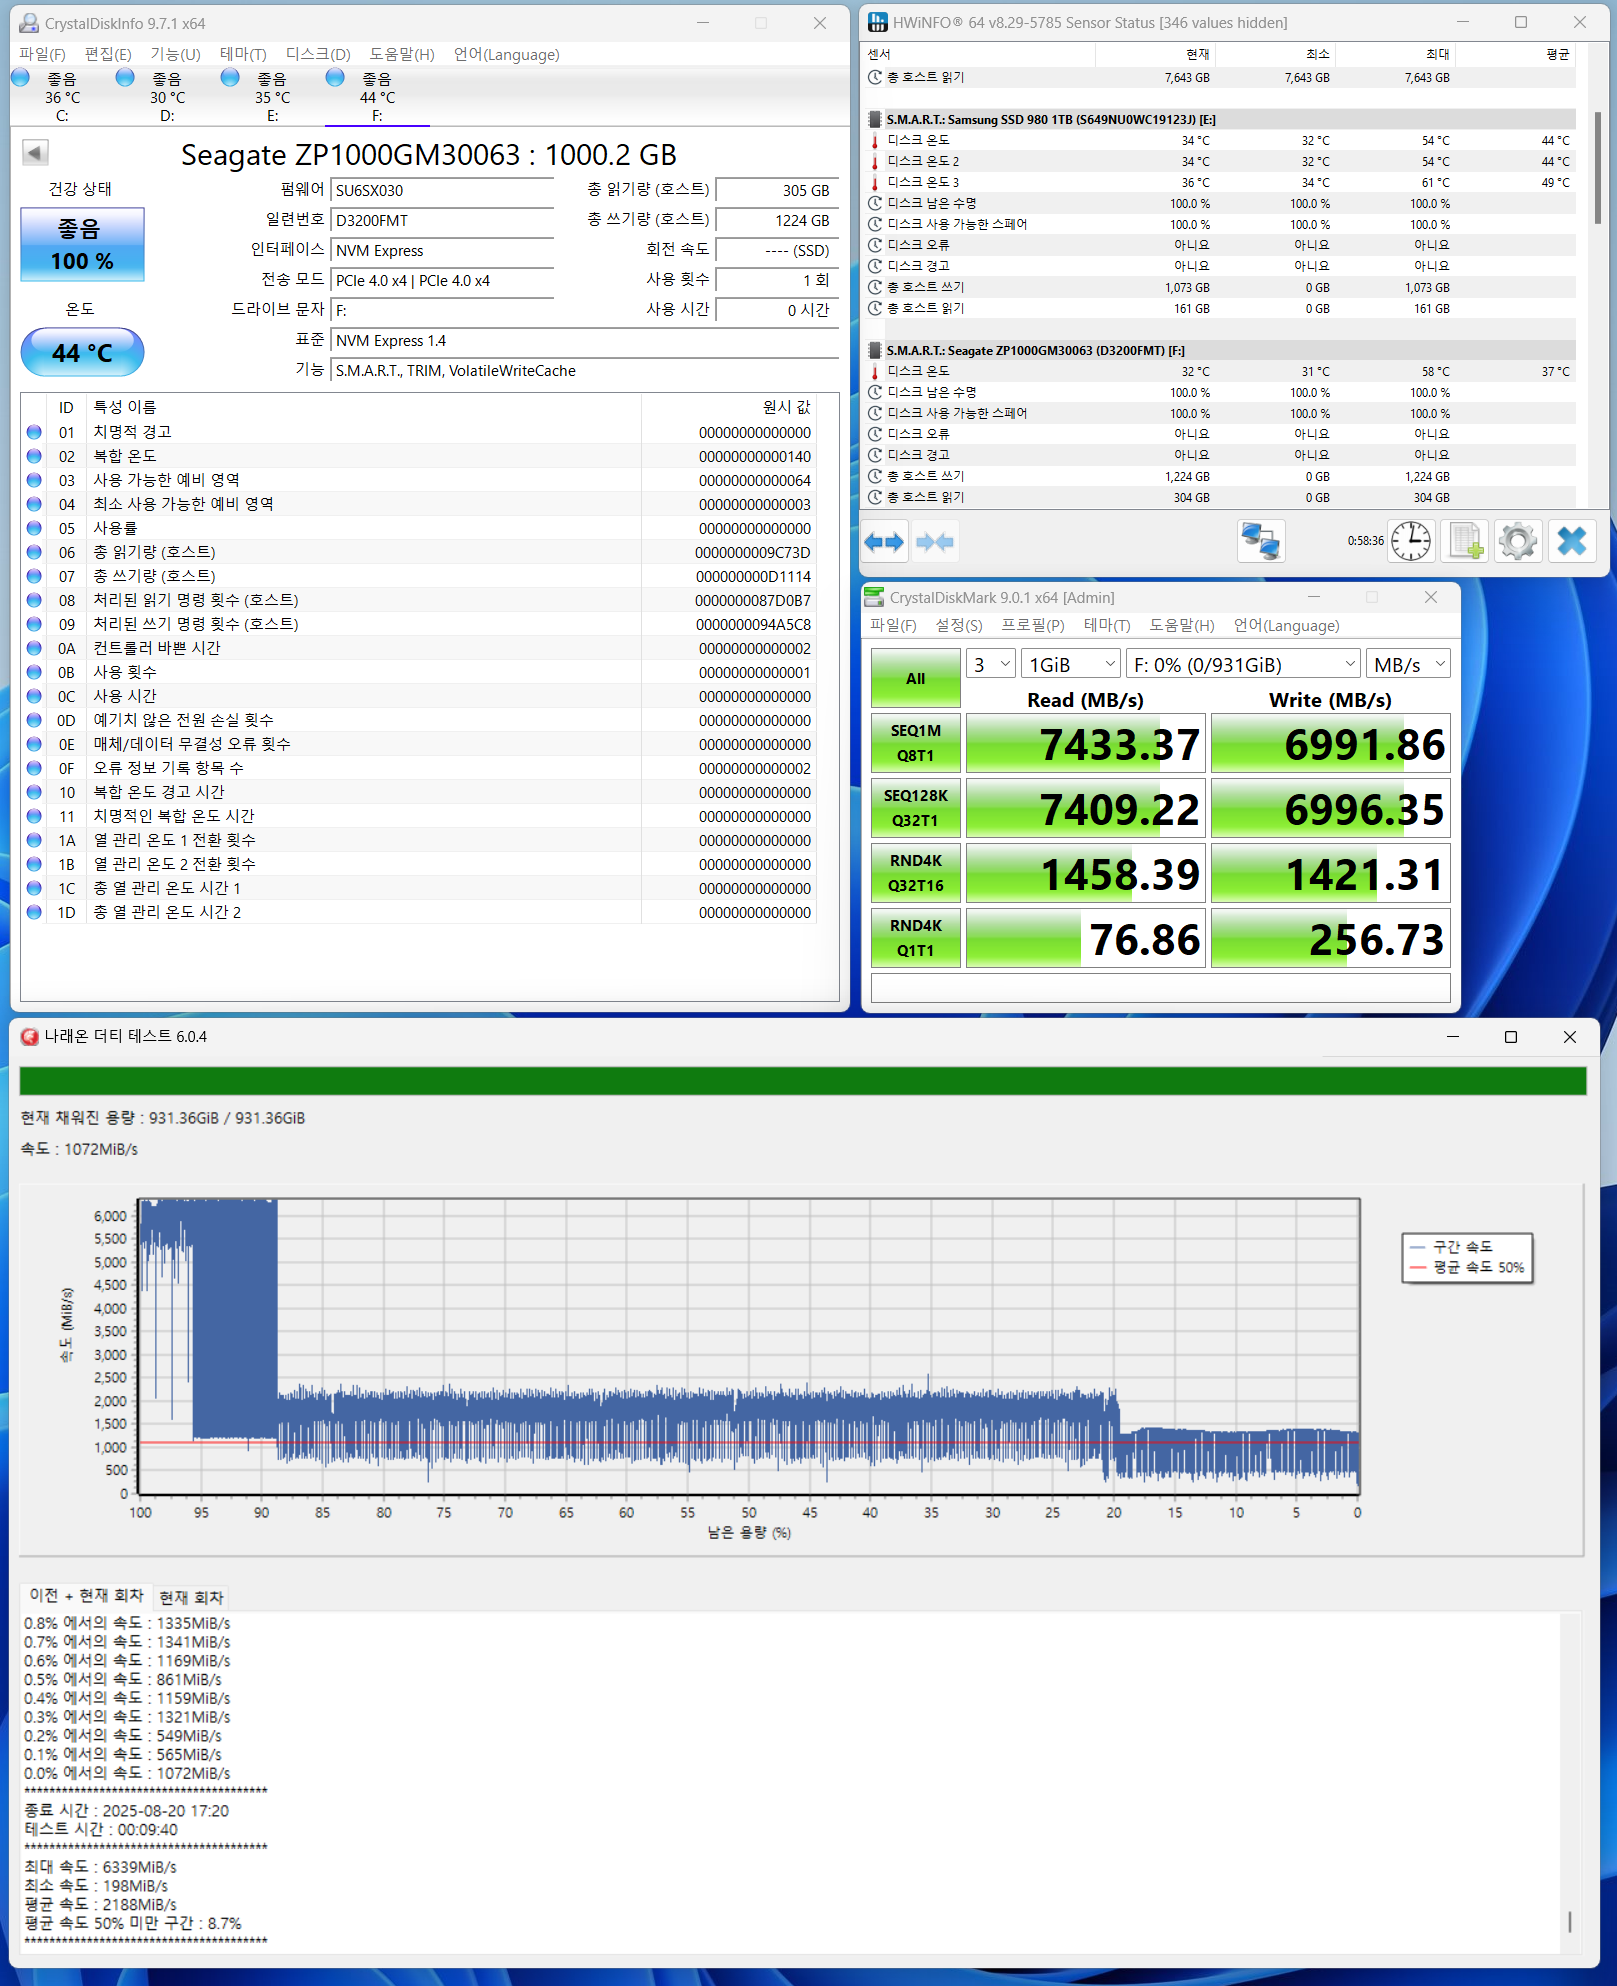Open HWiNFO remote network monitoring icon
This screenshot has height=1986, width=1617.
[x=1260, y=542]
